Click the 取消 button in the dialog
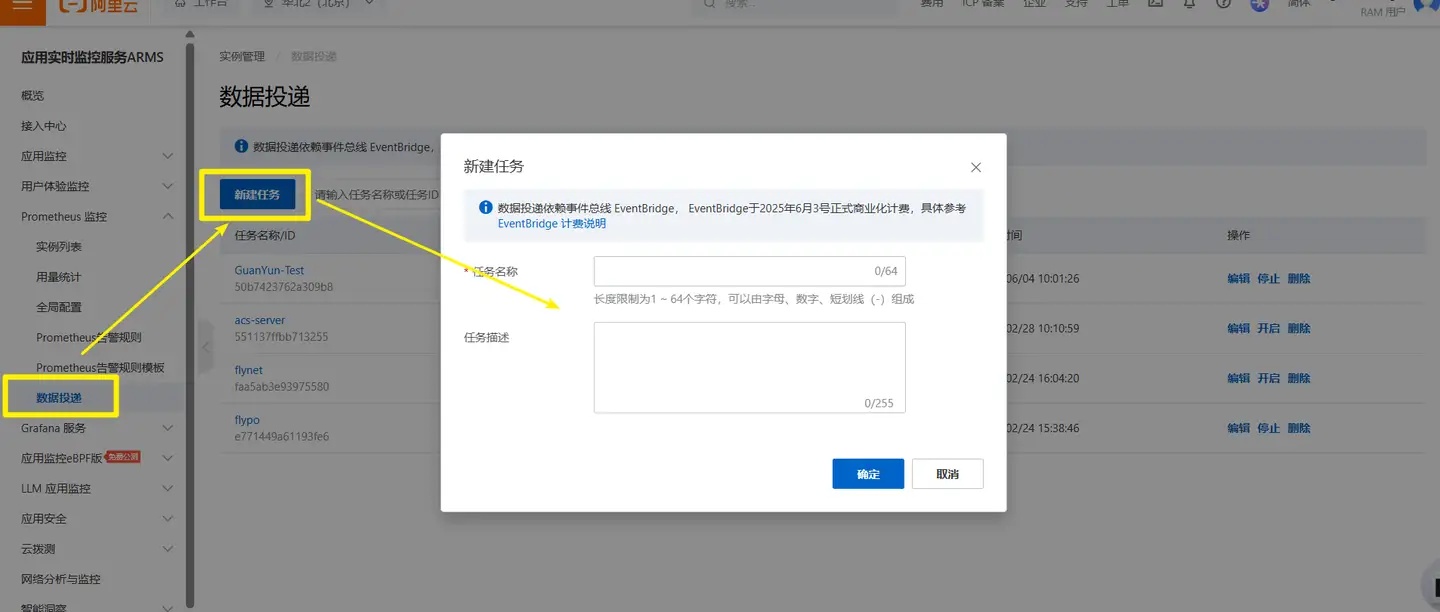 [x=947, y=474]
